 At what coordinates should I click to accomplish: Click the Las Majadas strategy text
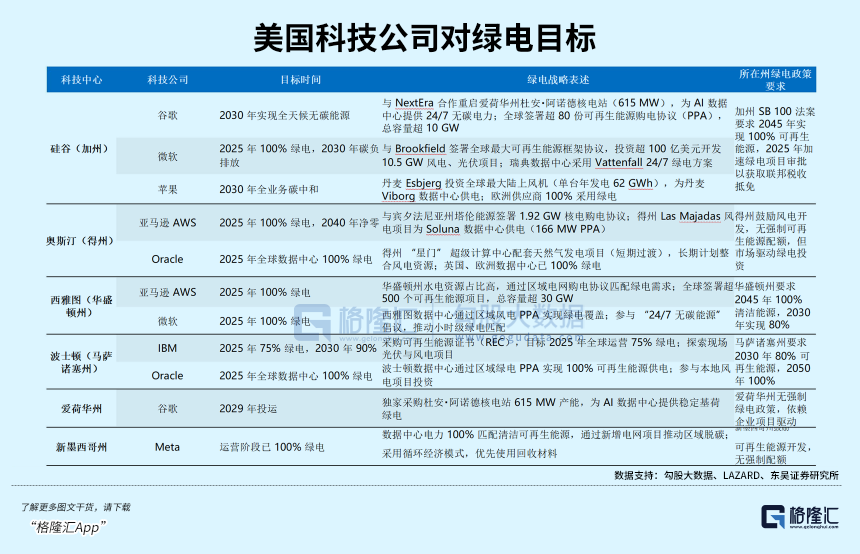click(x=557, y=223)
